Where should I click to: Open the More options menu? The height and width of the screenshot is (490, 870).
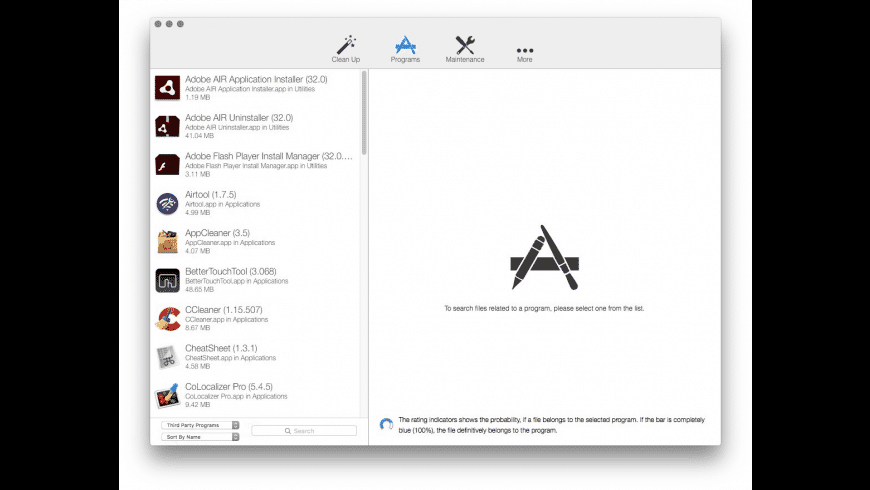coord(524,54)
